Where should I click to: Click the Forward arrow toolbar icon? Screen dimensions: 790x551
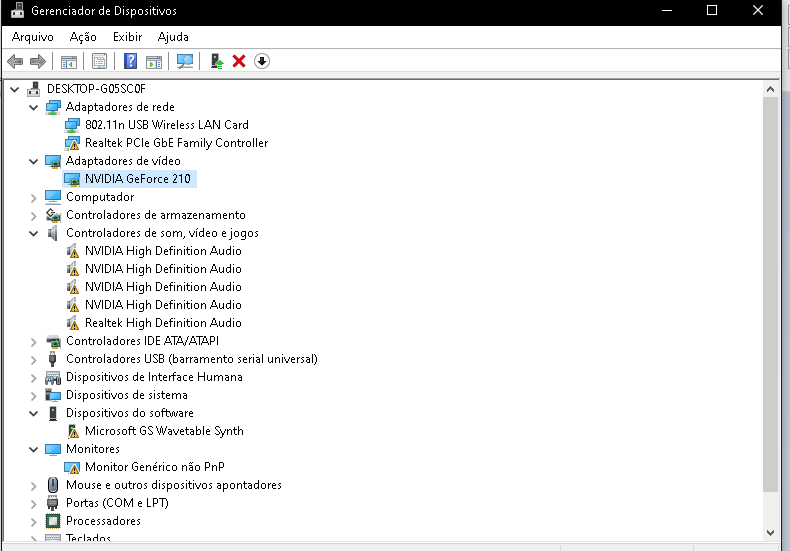[38, 61]
